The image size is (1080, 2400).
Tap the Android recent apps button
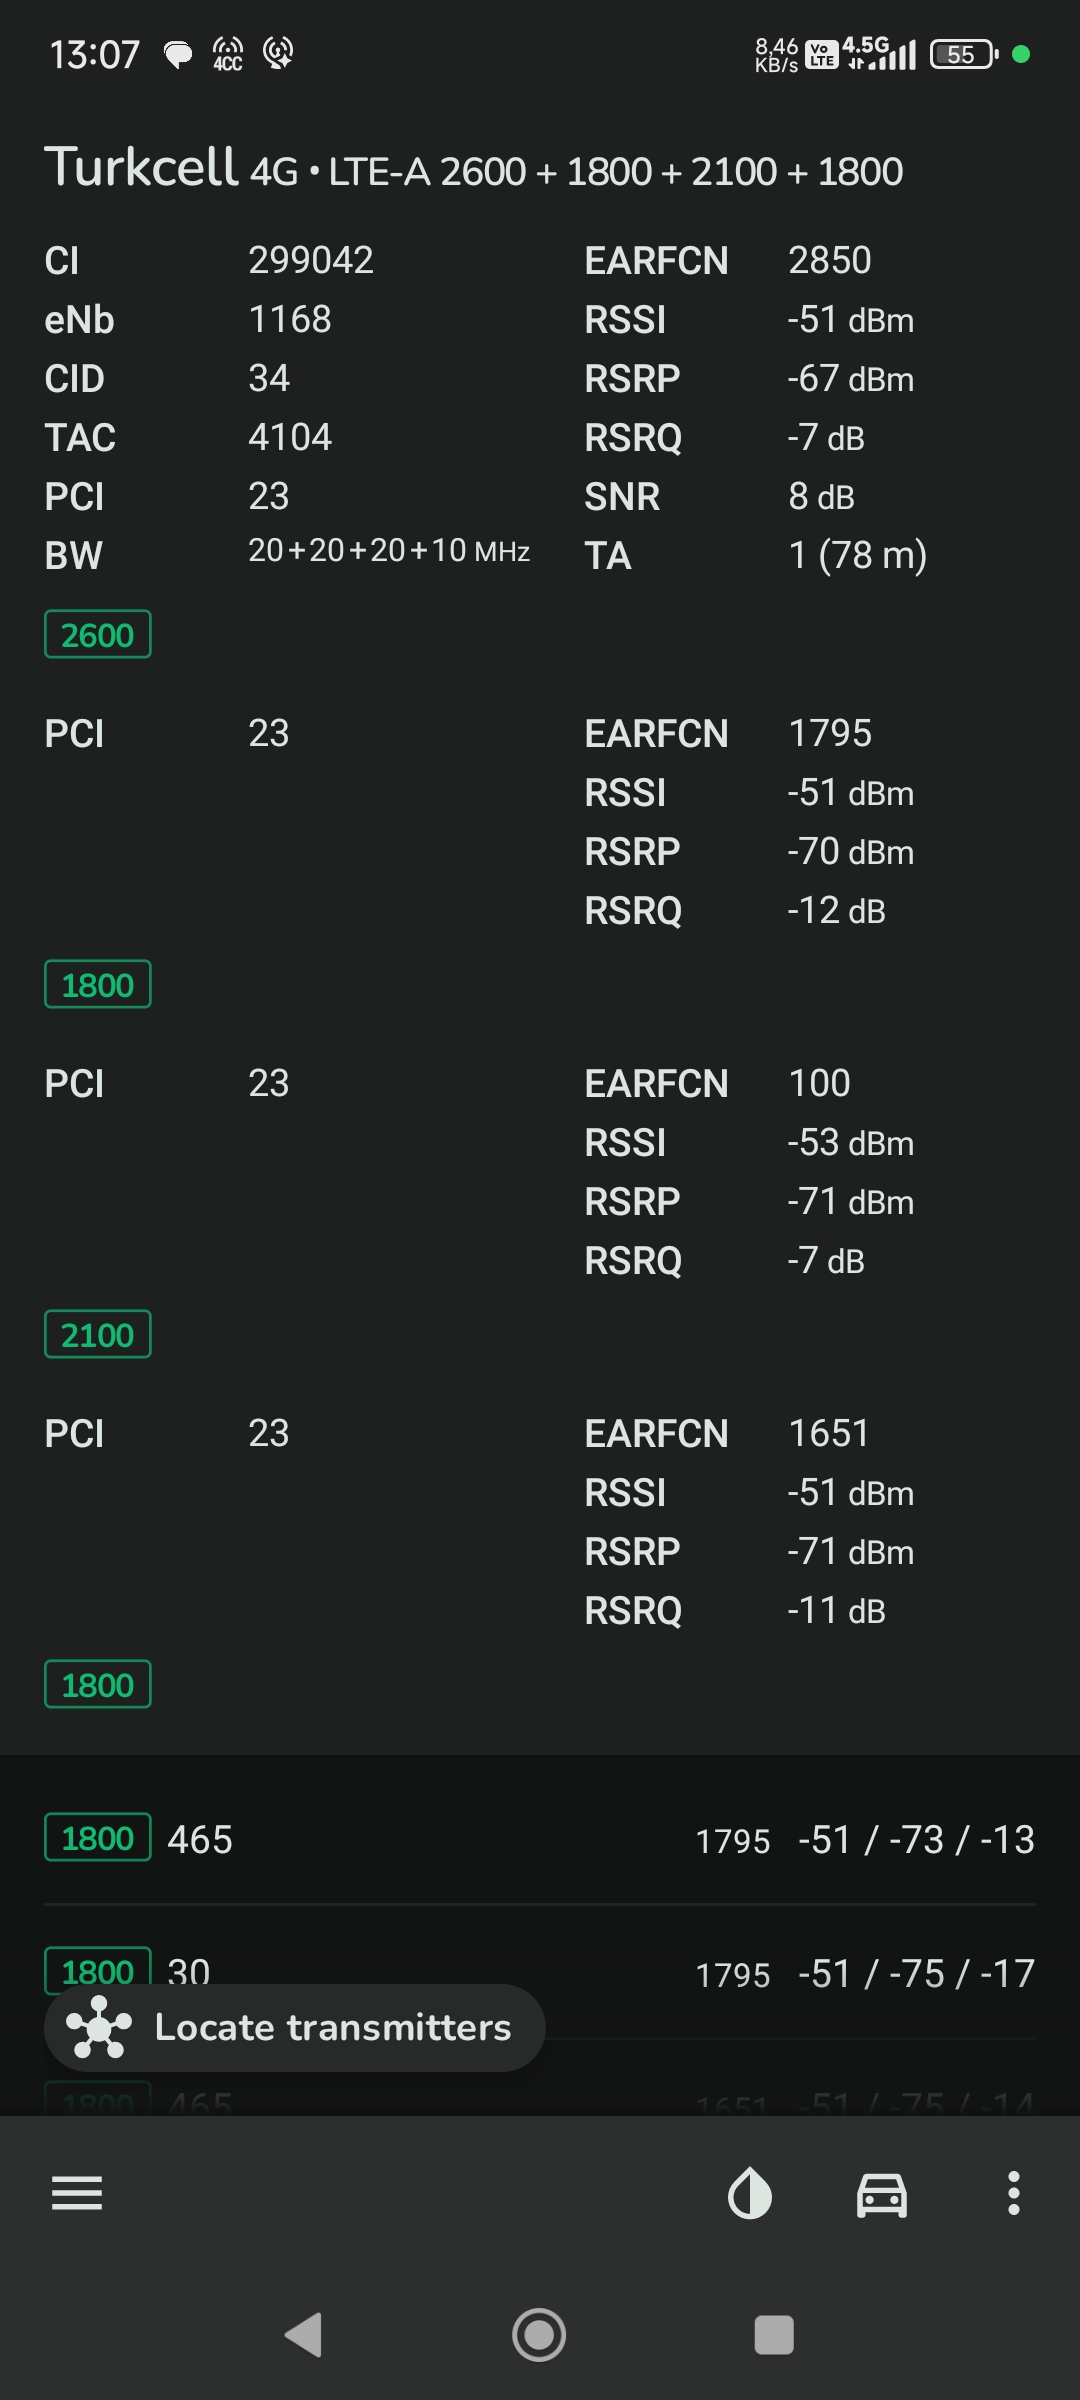tap(774, 2335)
